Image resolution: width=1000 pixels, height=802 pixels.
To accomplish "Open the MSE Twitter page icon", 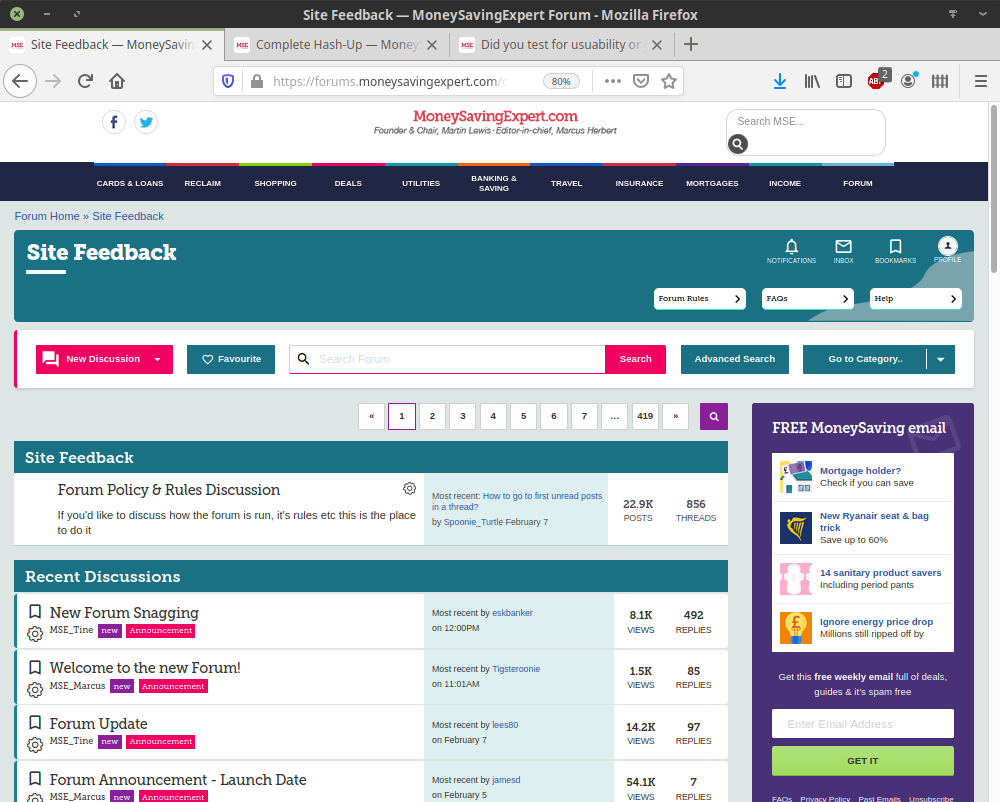I will 146,122.
